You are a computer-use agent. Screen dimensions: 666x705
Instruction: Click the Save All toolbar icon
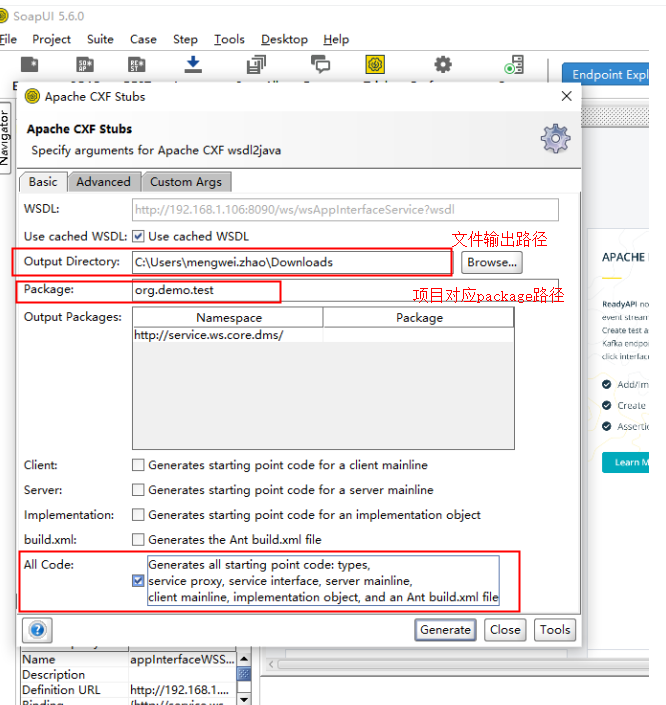pyautogui.click(x=256, y=65)
